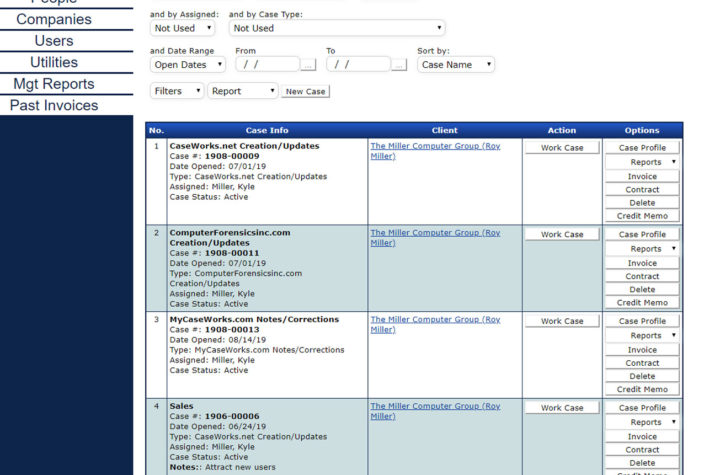Open the From date picker button
Viewport: 720px width, 475px height.
[308, 65]
